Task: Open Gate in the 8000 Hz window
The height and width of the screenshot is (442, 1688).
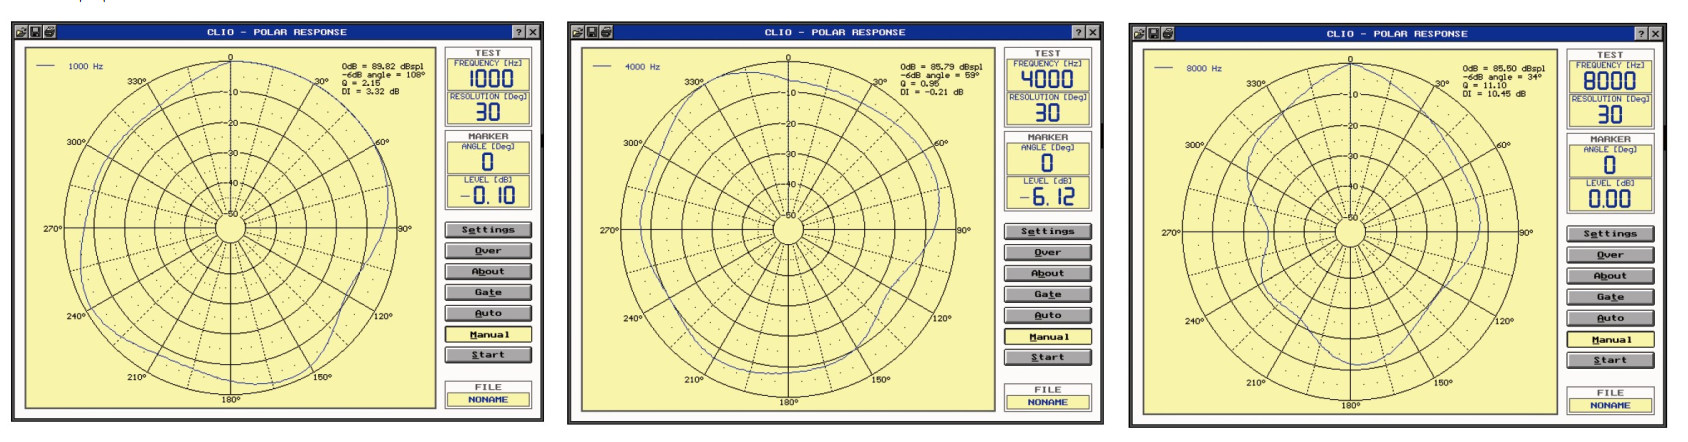Action: tap(1610, 297)
